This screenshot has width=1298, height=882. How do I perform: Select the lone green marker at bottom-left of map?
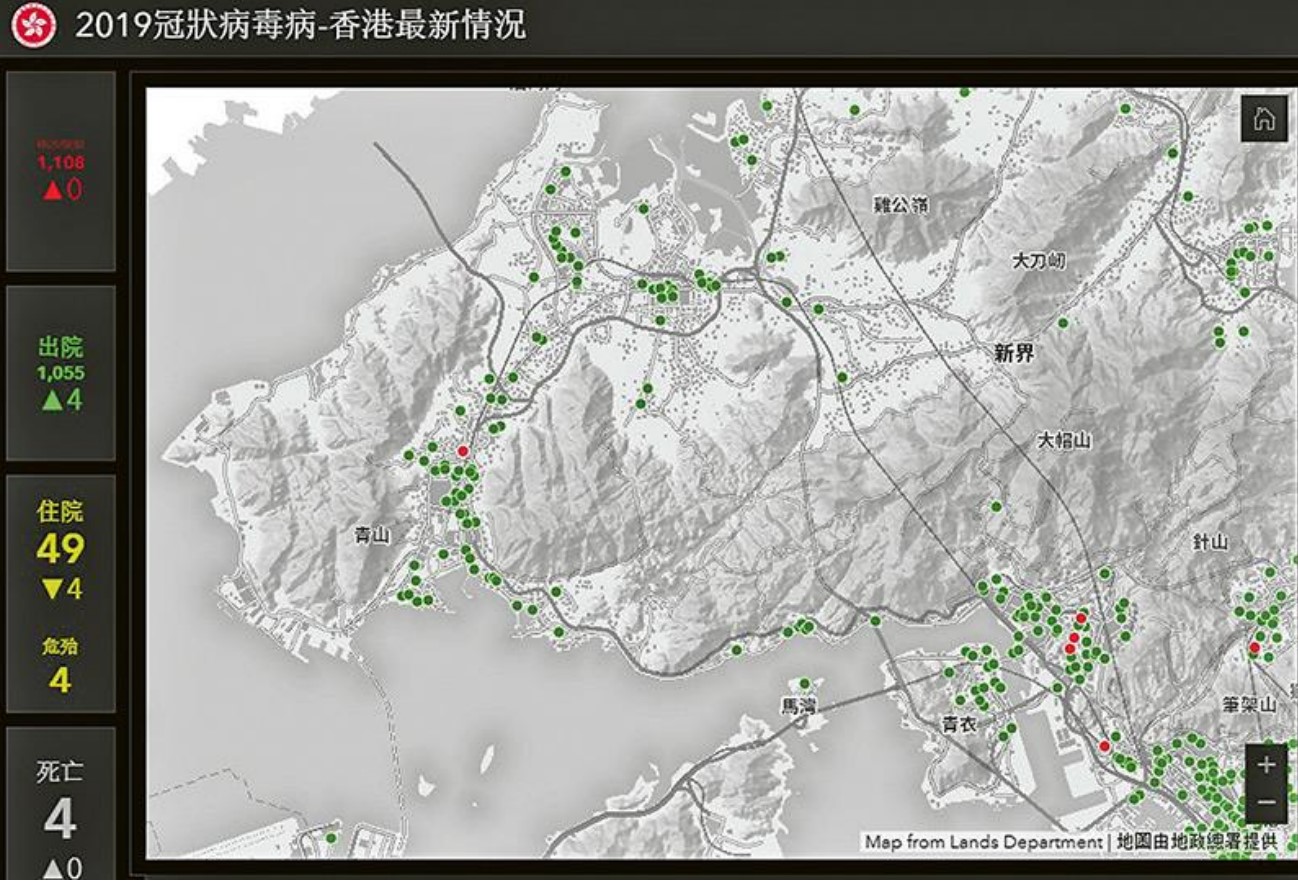pyautogui.click(x=331, y=838)
